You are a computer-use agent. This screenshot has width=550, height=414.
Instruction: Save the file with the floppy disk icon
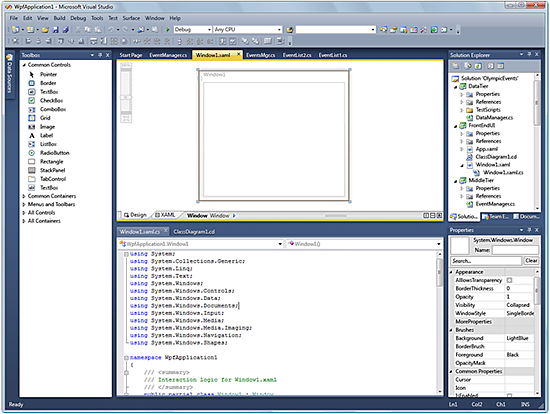55,30
